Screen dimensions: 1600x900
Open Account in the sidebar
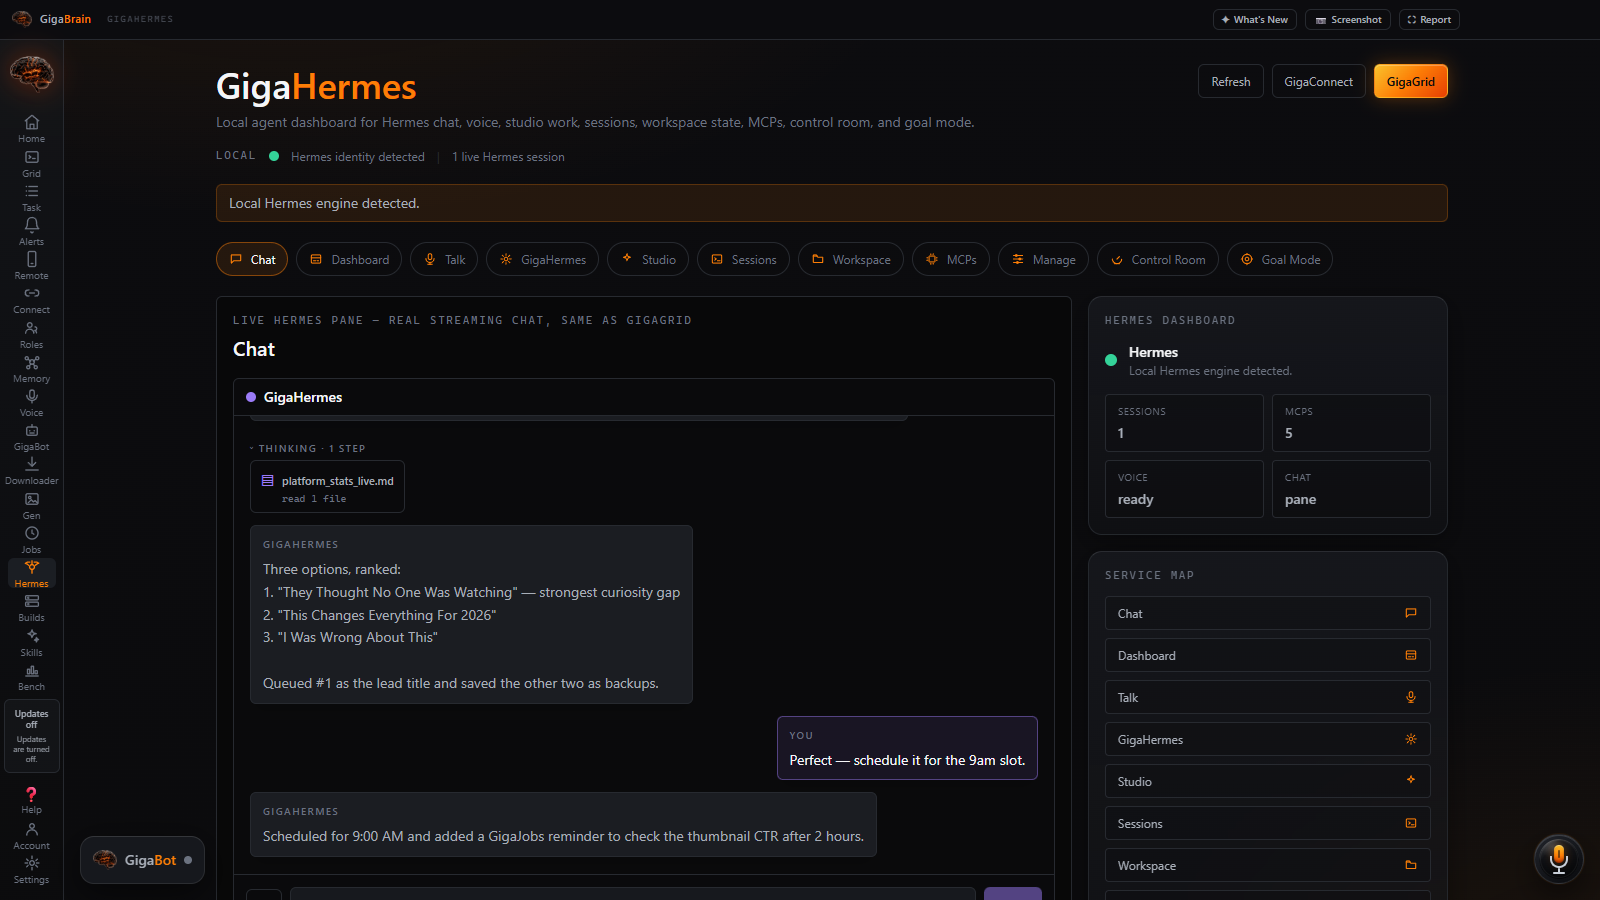click(x=32, y=836)
